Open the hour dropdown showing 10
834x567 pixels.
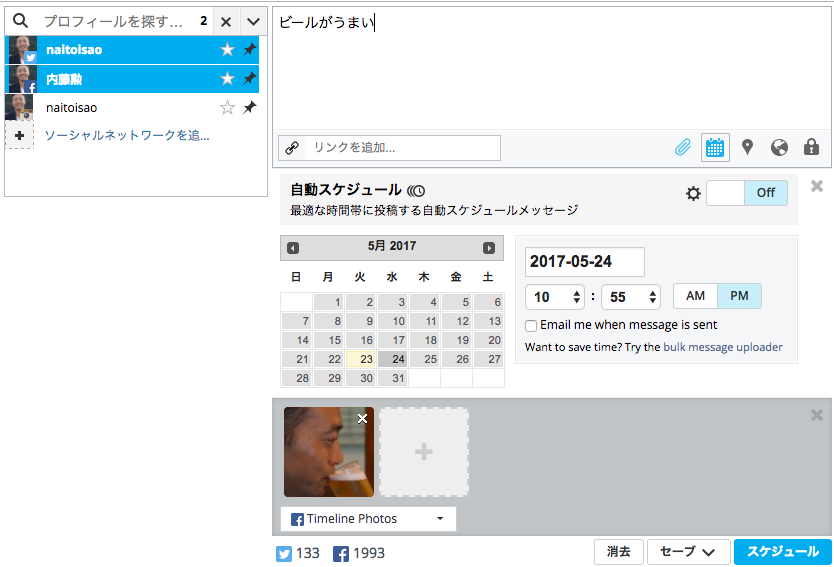555,297
